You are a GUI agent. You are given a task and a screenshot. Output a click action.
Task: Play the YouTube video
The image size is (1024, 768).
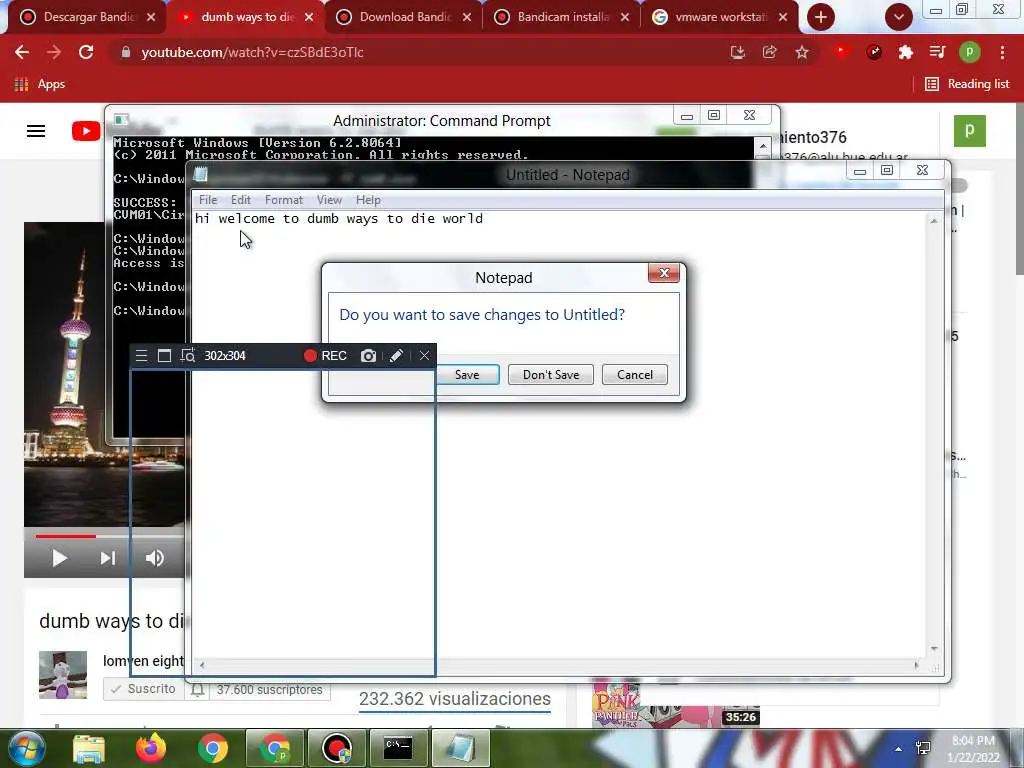coord(59,558)
